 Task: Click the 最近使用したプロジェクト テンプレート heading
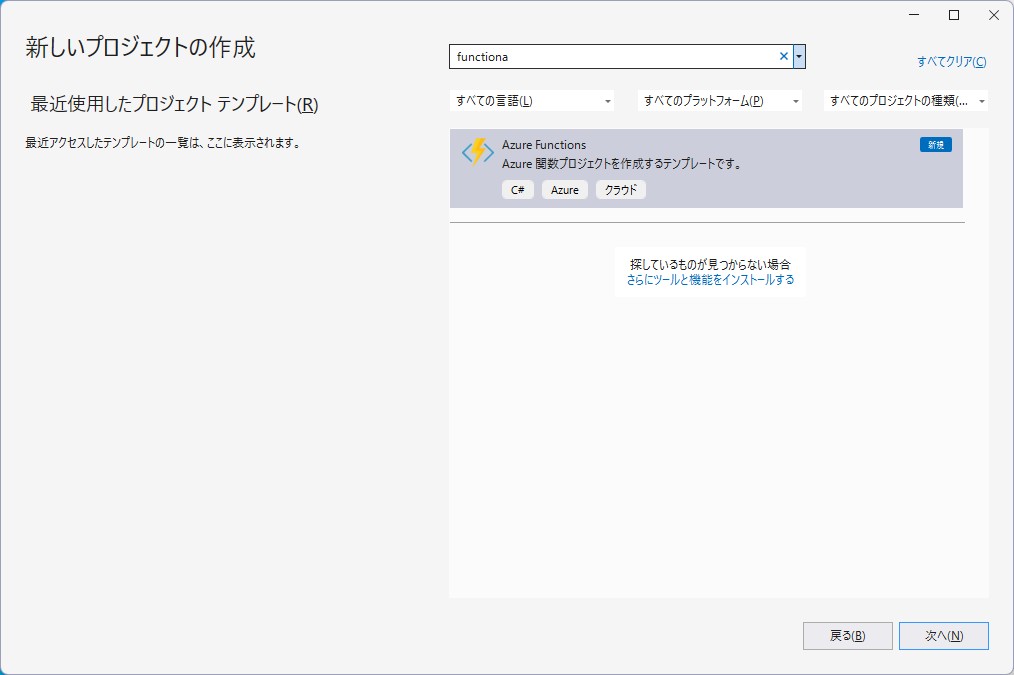[174, 104]
